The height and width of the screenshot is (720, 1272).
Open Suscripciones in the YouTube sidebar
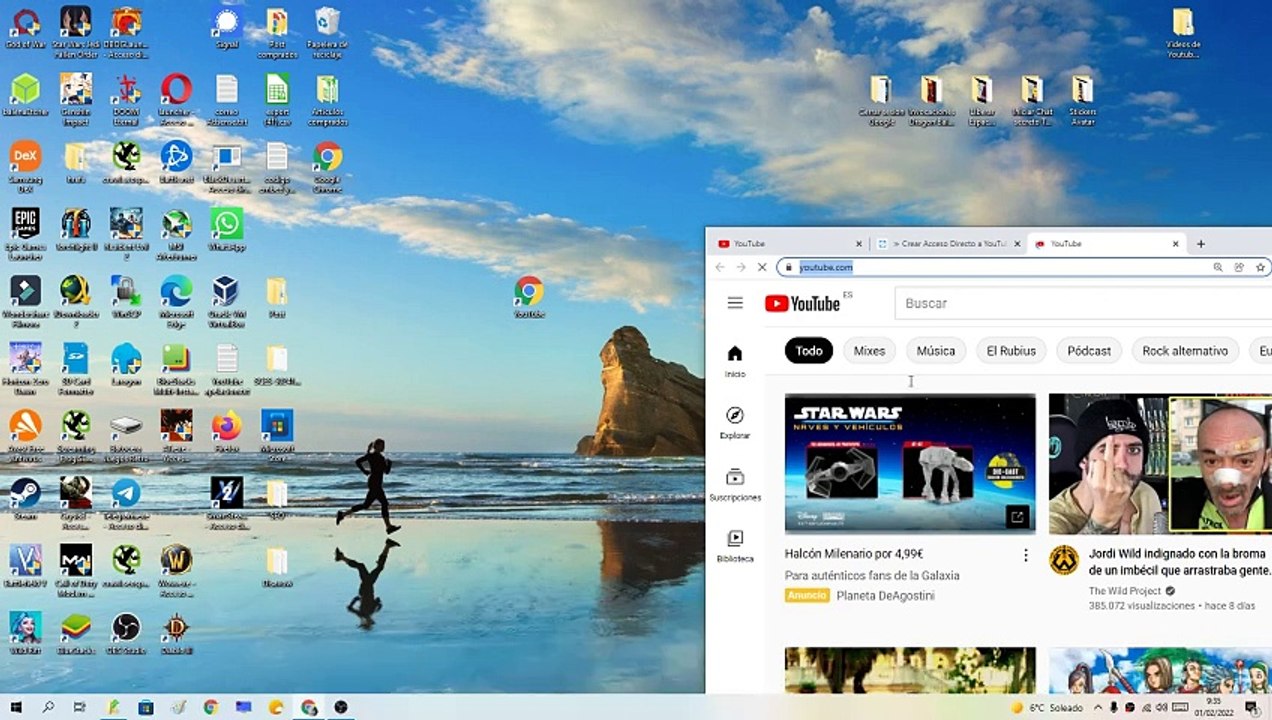[x=735, y=484]
